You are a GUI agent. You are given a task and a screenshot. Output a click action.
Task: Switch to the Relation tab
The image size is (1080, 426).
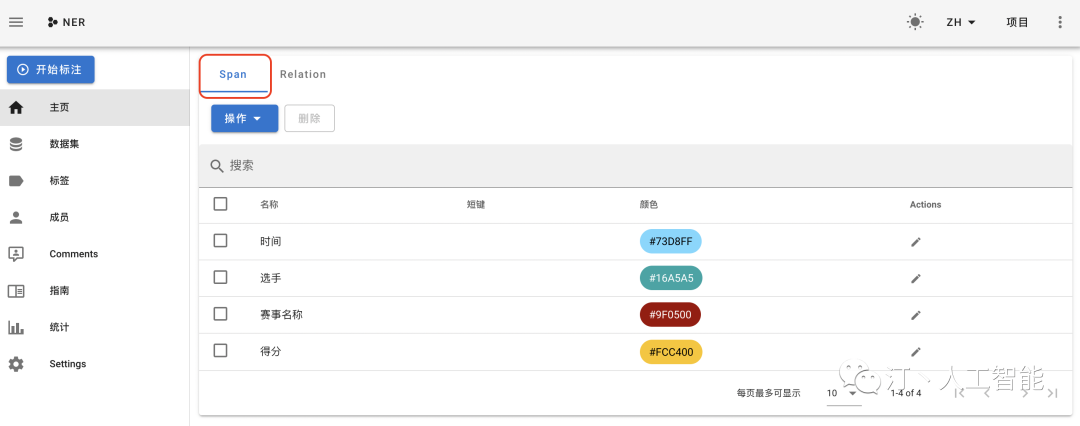point(303,74)
